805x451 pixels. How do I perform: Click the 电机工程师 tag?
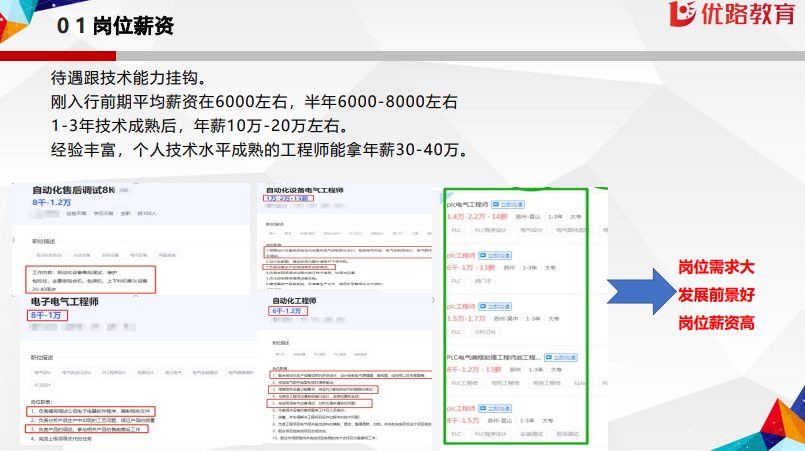[x=505, y=383]
